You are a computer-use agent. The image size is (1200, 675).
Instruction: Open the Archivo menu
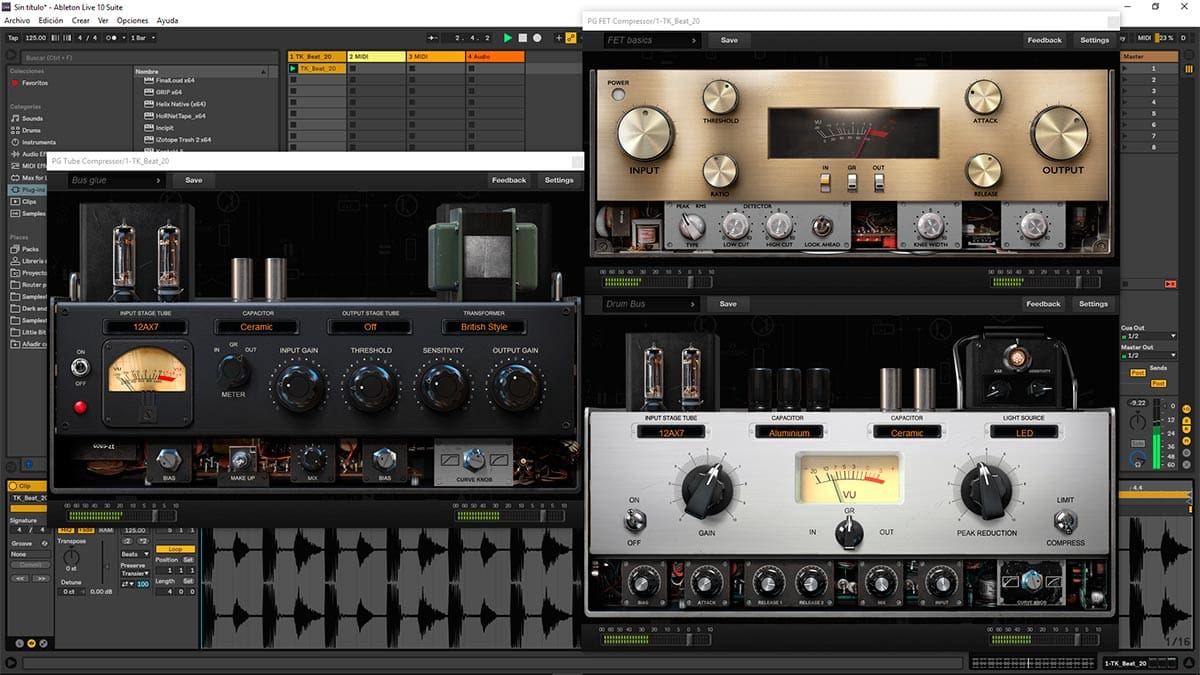18,20
